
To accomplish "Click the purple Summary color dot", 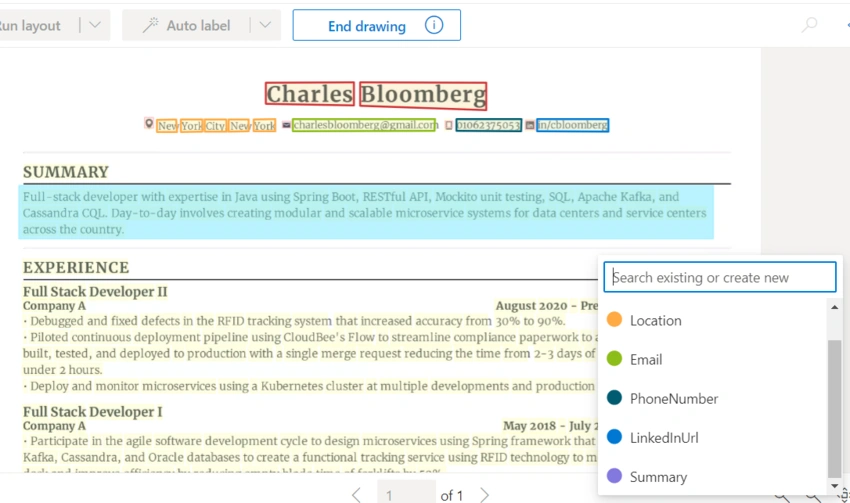I will click(x=614, y=476).
